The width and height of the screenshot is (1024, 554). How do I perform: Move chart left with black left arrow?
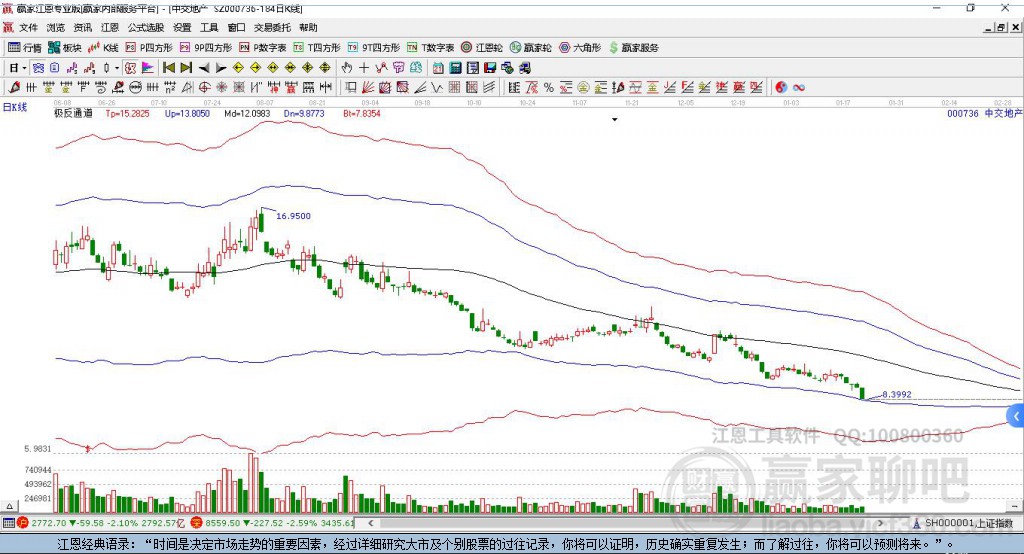(x=204, y=68)
